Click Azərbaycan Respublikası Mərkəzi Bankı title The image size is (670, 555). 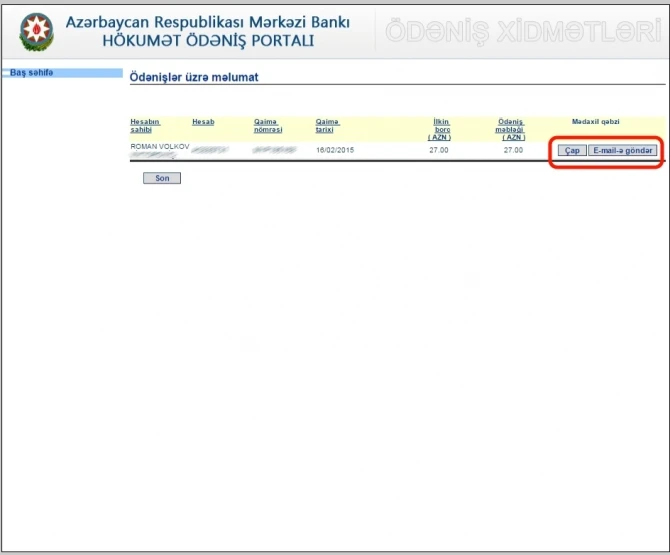[x=208, y=22]
